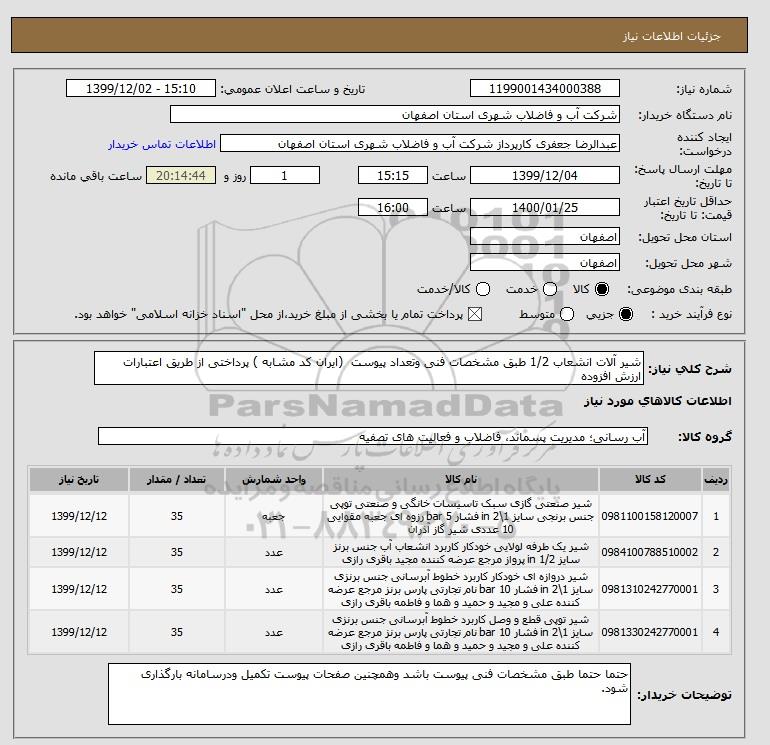
Task: Click the request creator name field
Action: click(420, 144)
